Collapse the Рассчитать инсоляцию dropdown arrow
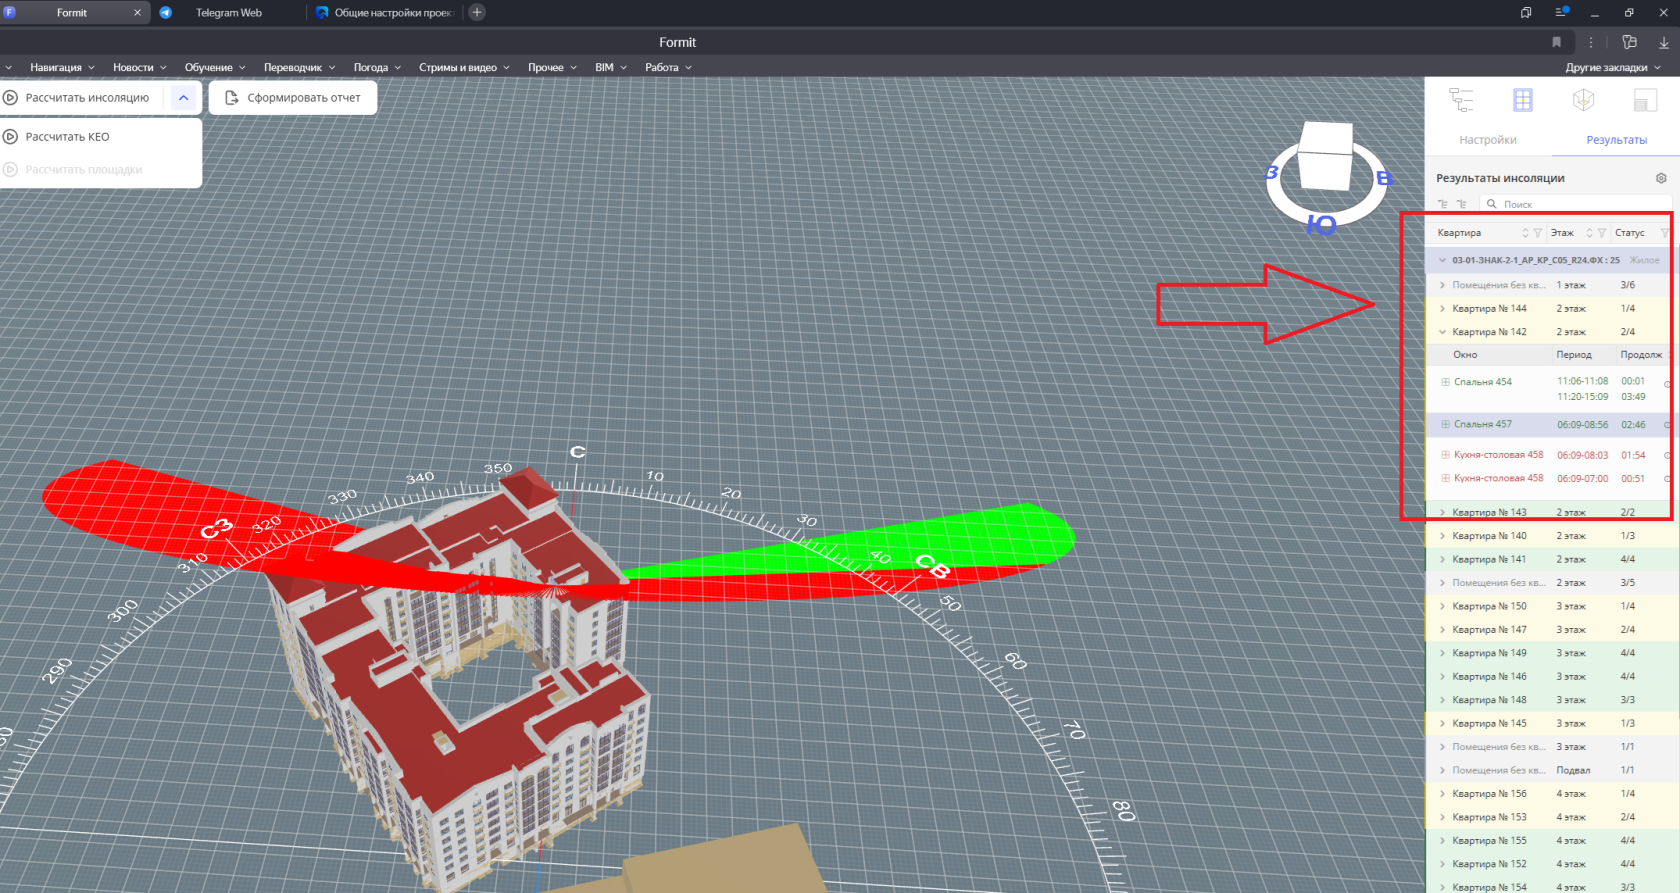1680x893 pixels. click(x=184, y=98)
